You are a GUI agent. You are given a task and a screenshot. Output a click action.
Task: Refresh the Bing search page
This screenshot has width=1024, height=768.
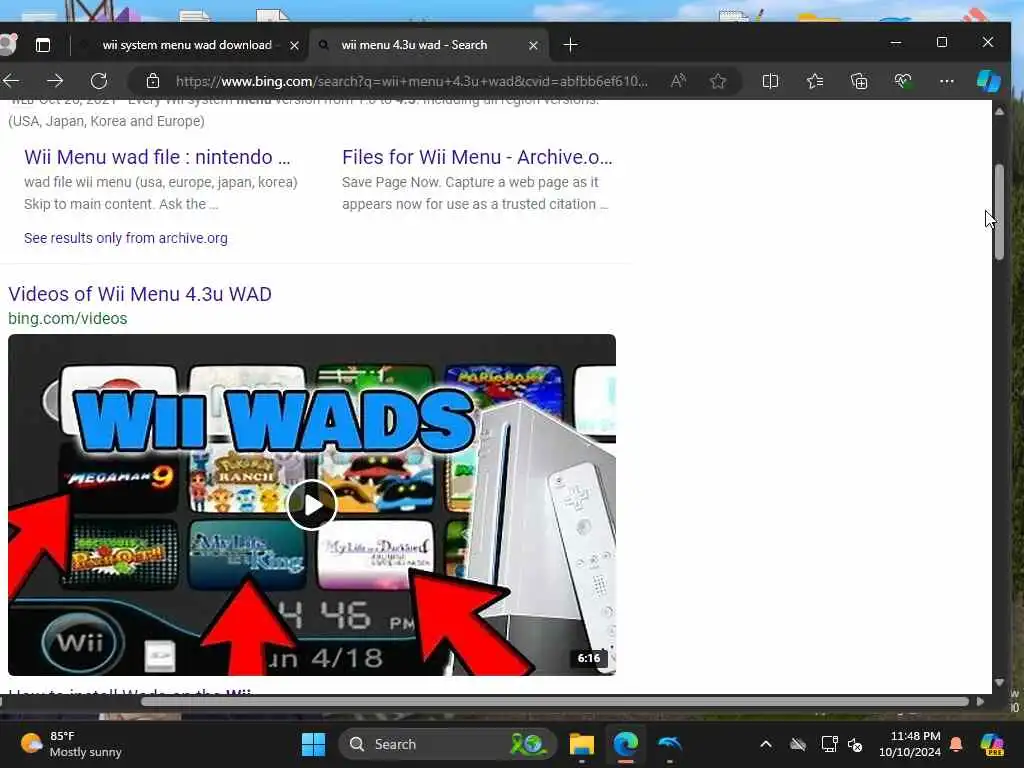[x=99, y=81]
